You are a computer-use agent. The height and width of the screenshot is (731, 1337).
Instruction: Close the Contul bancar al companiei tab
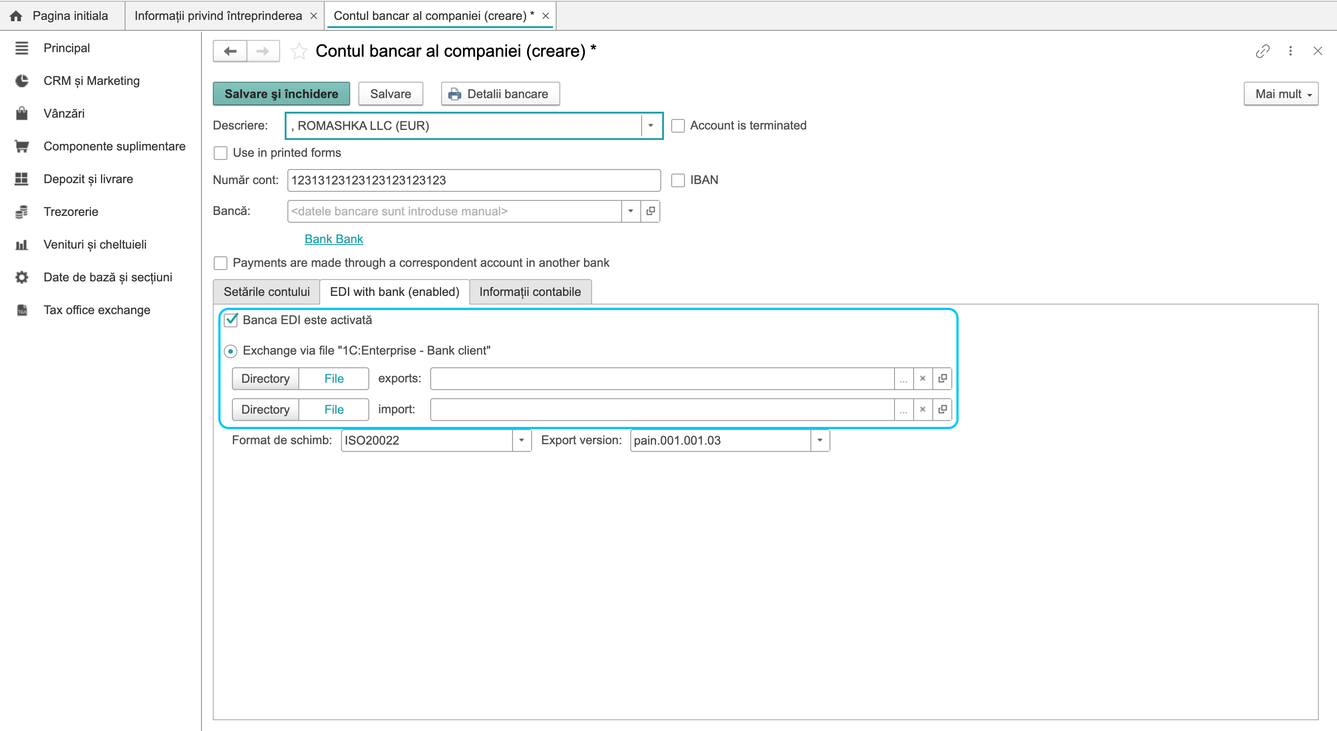pyautogui.click(x=545, y=16)
